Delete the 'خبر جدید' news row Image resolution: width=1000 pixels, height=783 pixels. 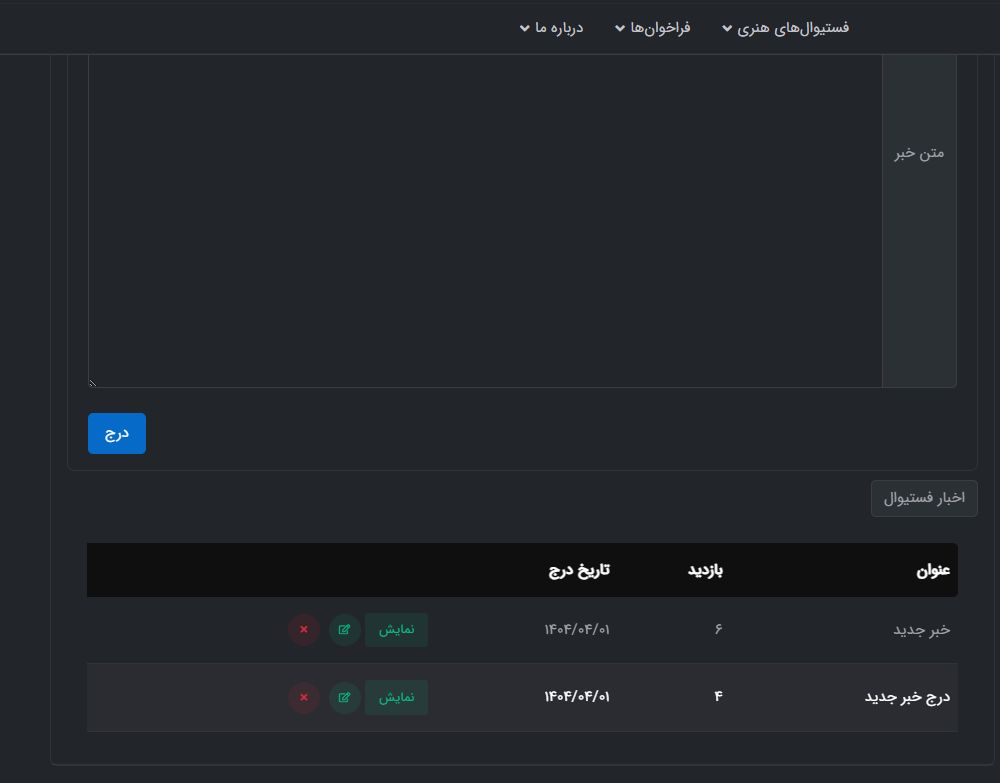click(x=304, y=630)
